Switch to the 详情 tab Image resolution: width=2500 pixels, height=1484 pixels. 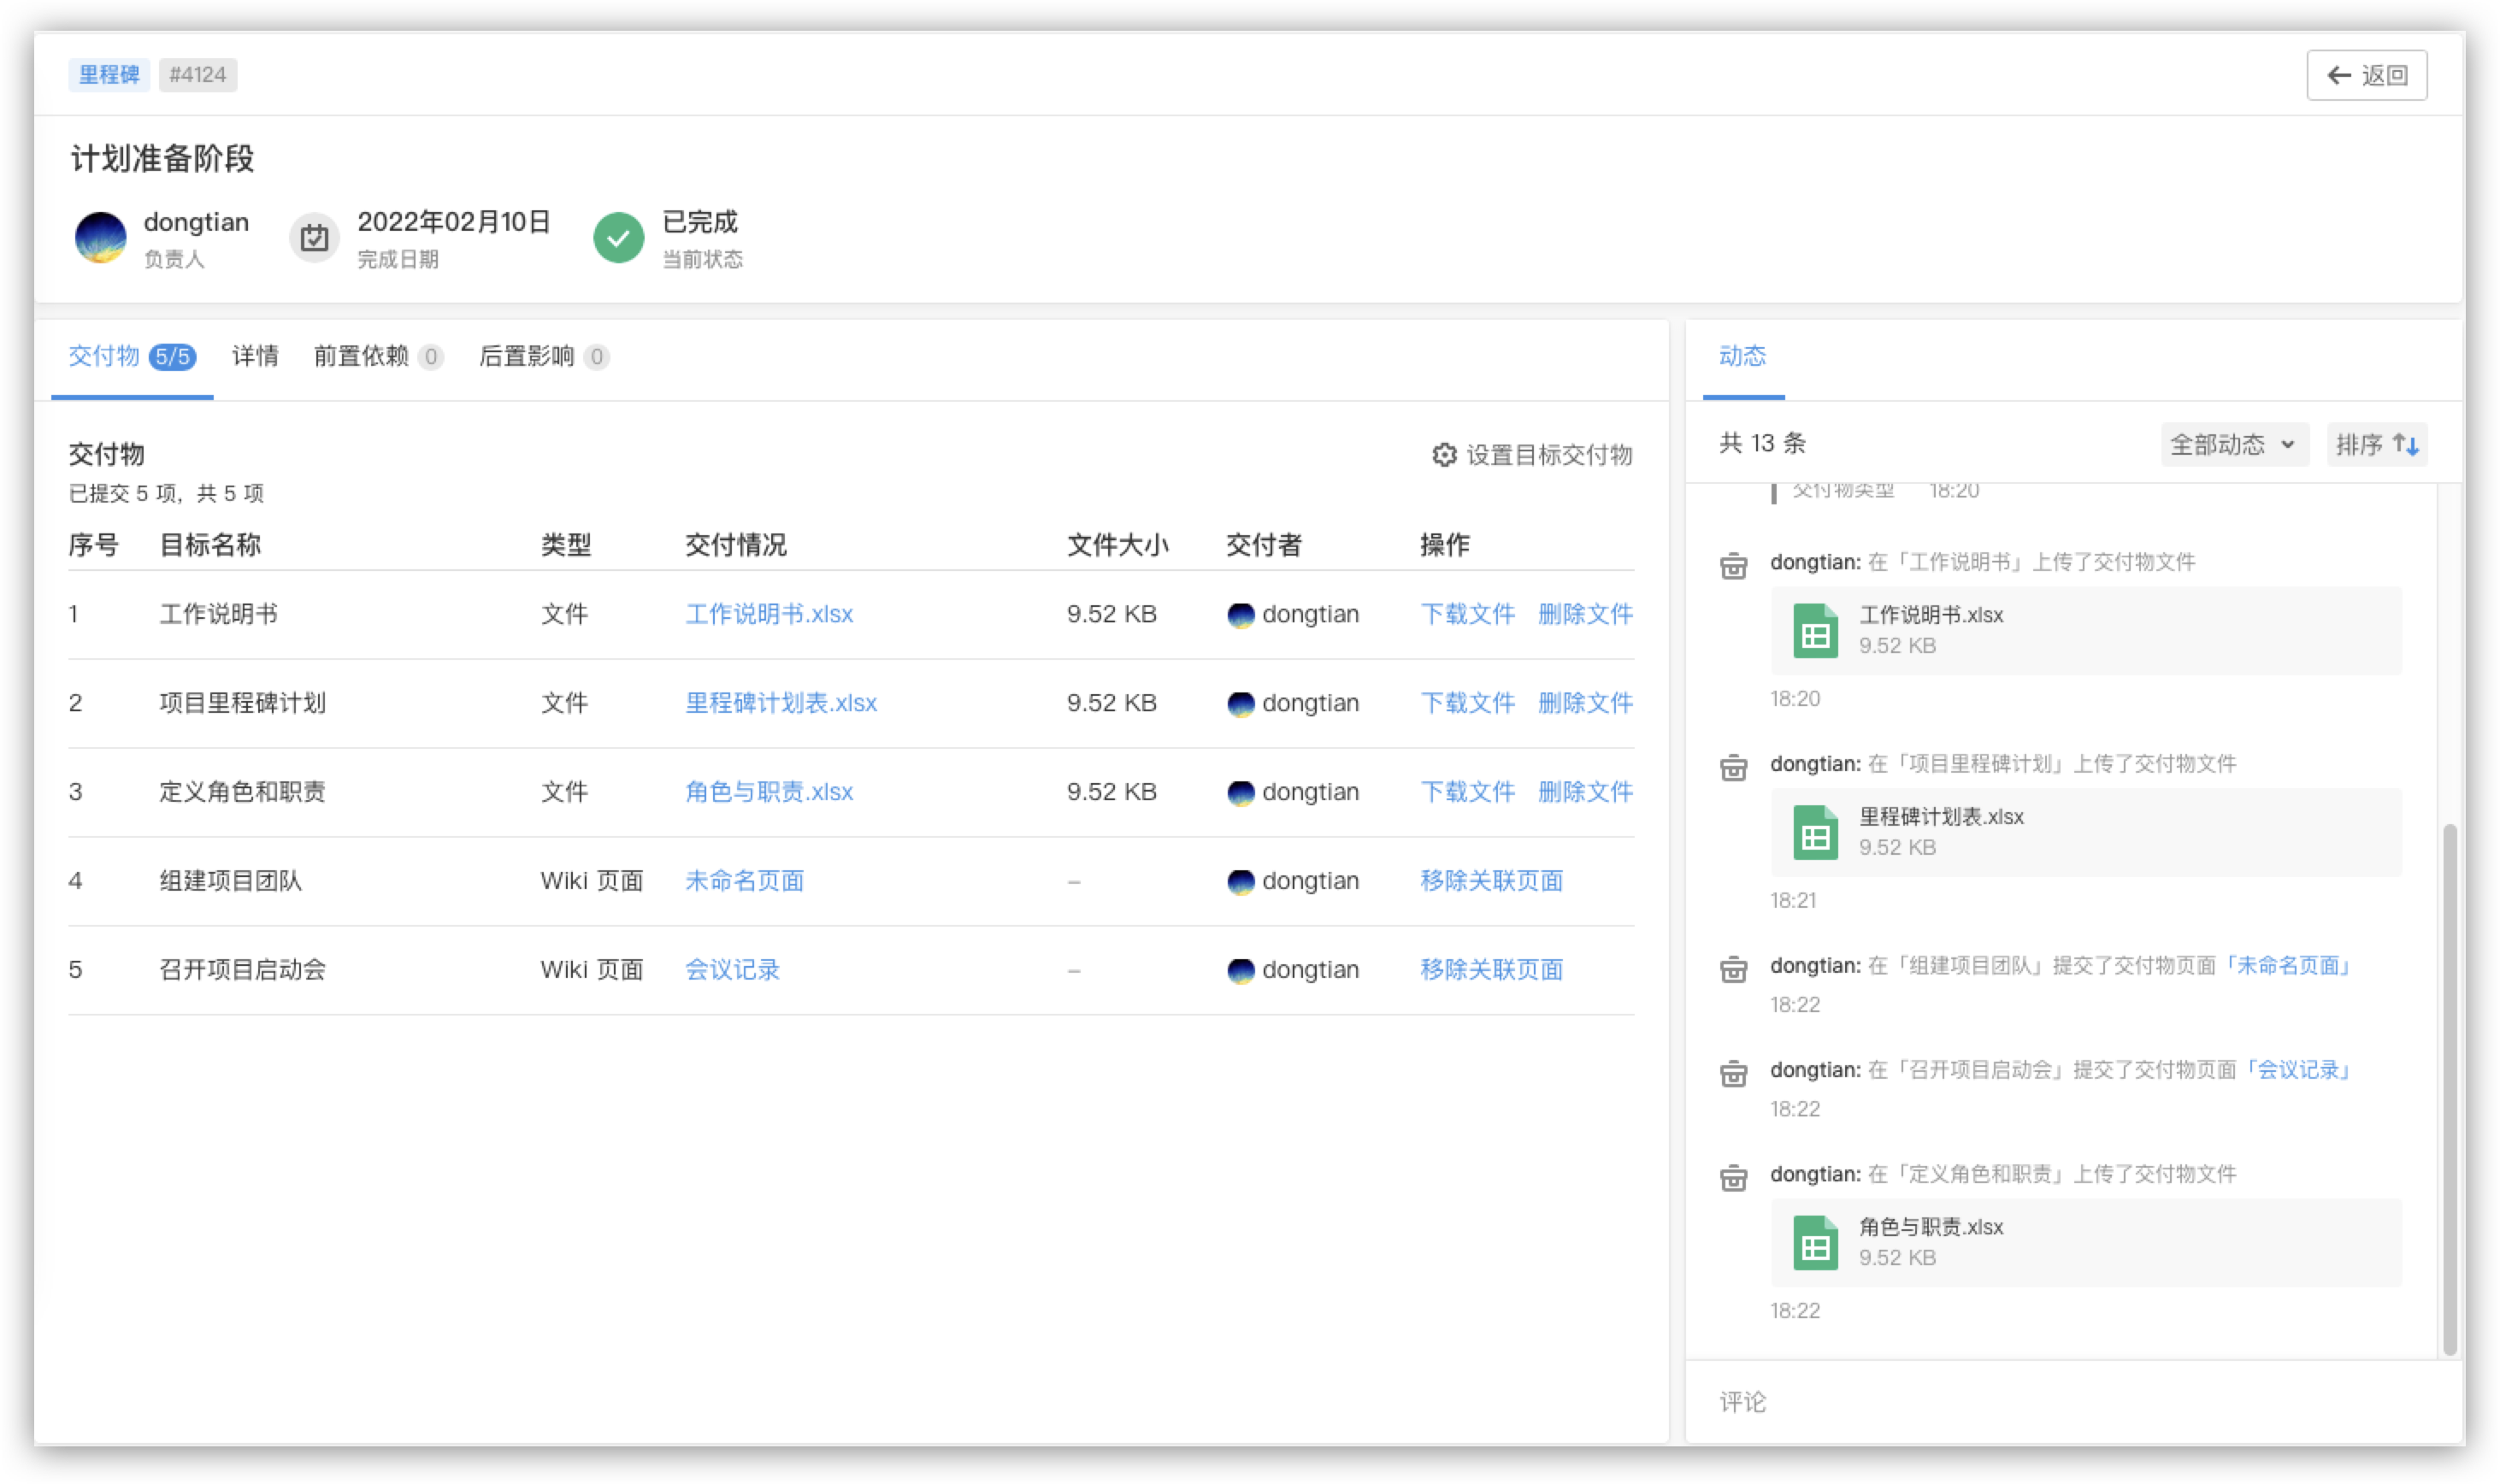click(x=255, y=356)
